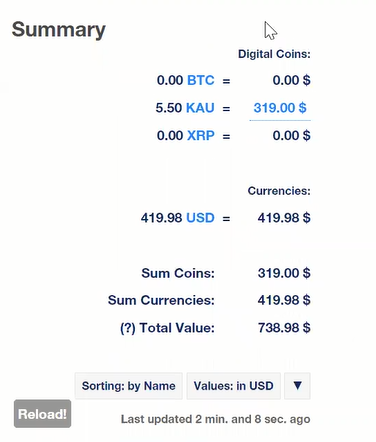Click the Total Value 738.98 $ amount
Image resolution: width=376 pixels, height=442 pixels.
(284, 328)
